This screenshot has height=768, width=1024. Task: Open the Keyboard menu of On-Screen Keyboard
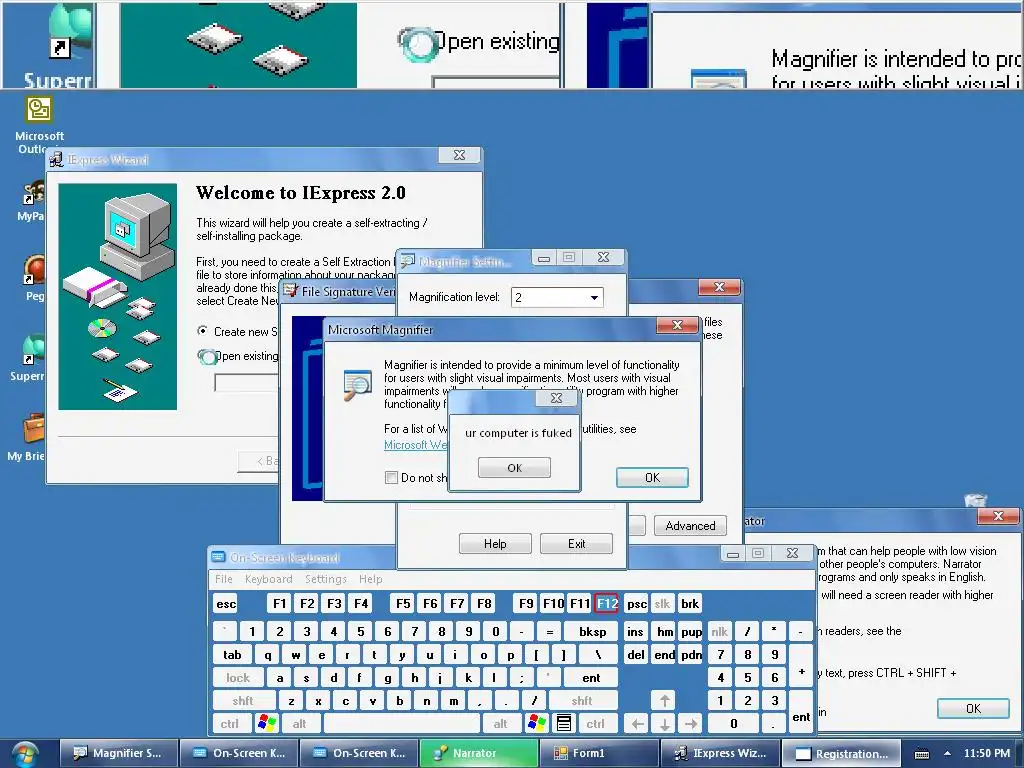click(268, 579)
